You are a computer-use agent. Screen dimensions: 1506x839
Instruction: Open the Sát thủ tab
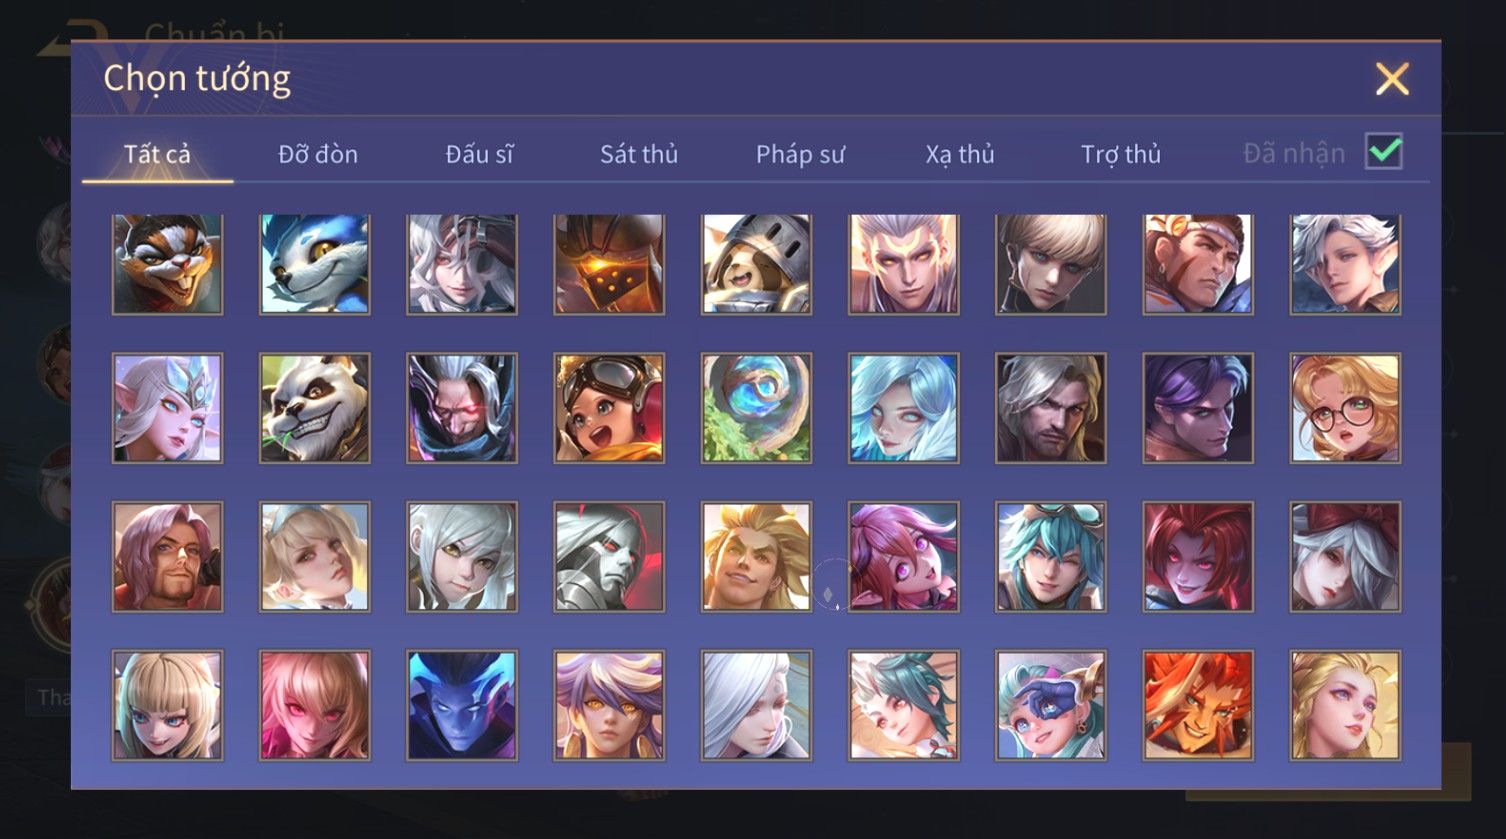(639, 154)
